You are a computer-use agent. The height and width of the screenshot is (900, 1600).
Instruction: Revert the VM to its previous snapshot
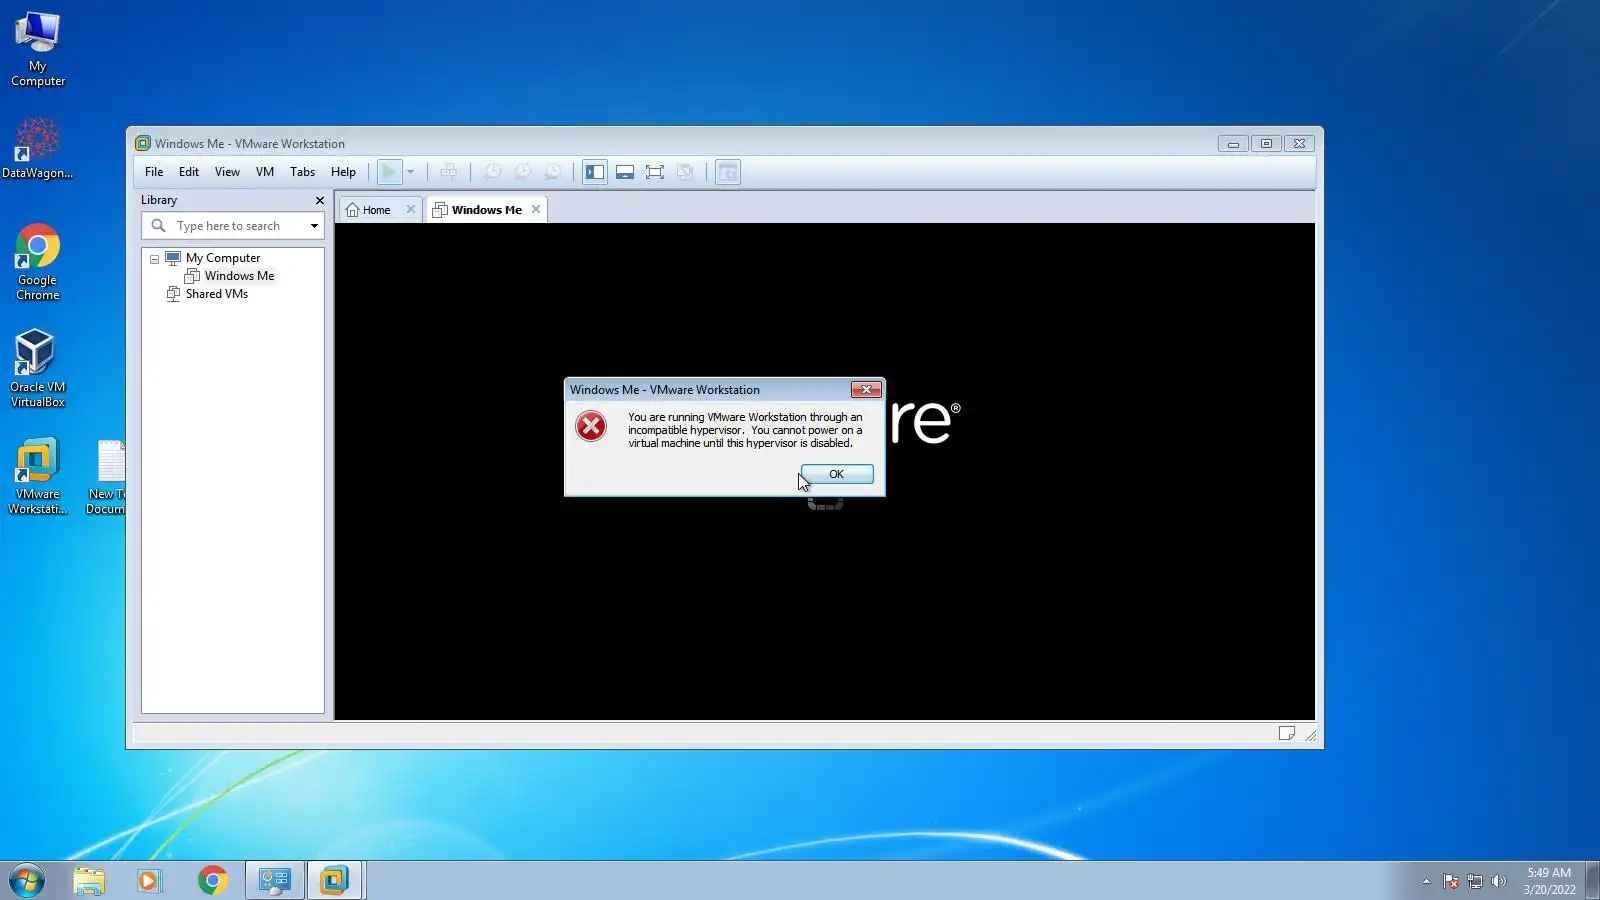click(x=522, y=172)
